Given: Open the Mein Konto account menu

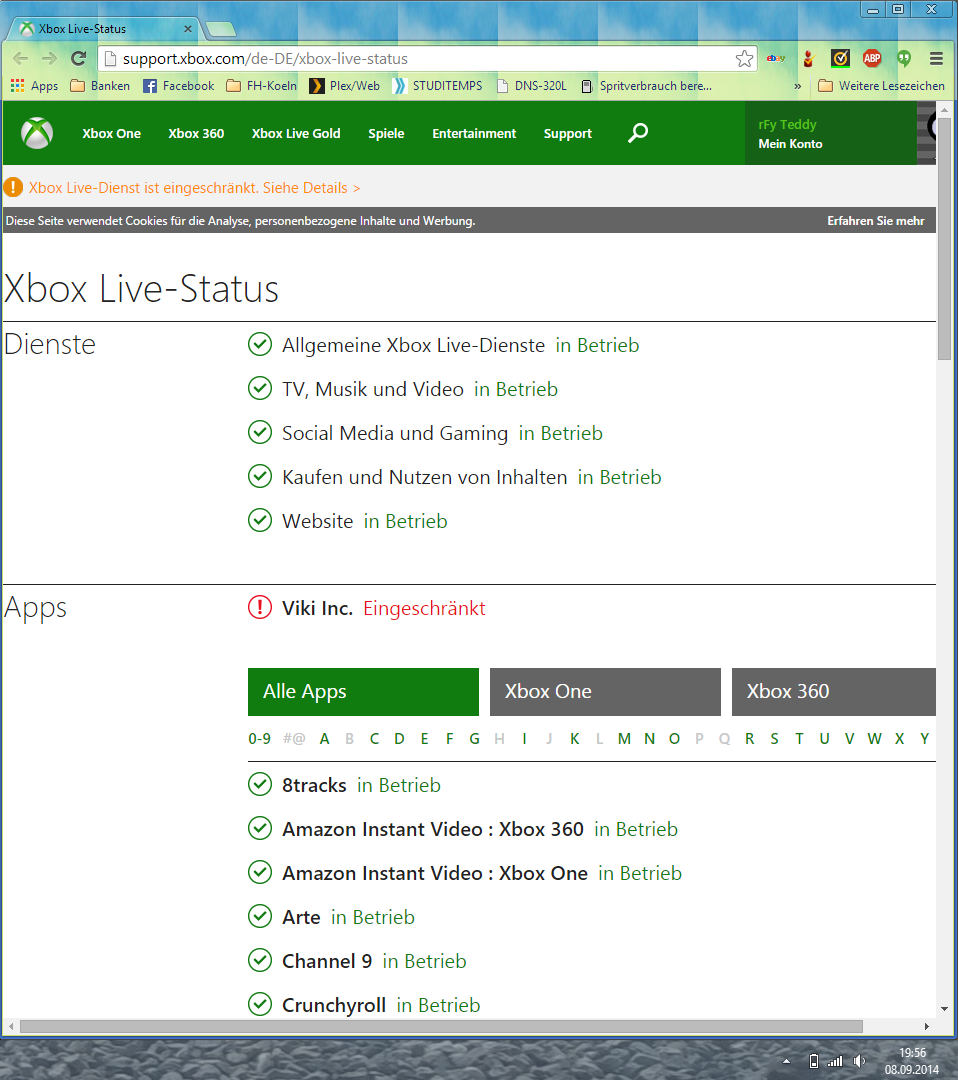Looking at the screenshot, I should (790, 144).
